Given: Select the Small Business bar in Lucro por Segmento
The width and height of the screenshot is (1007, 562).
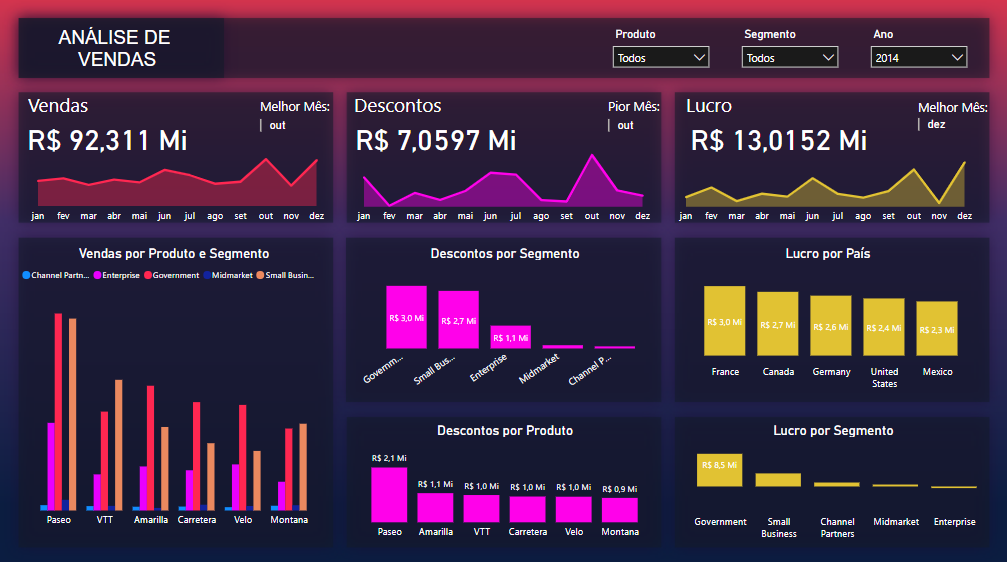Looking at the screenshot, I should 778,480.
